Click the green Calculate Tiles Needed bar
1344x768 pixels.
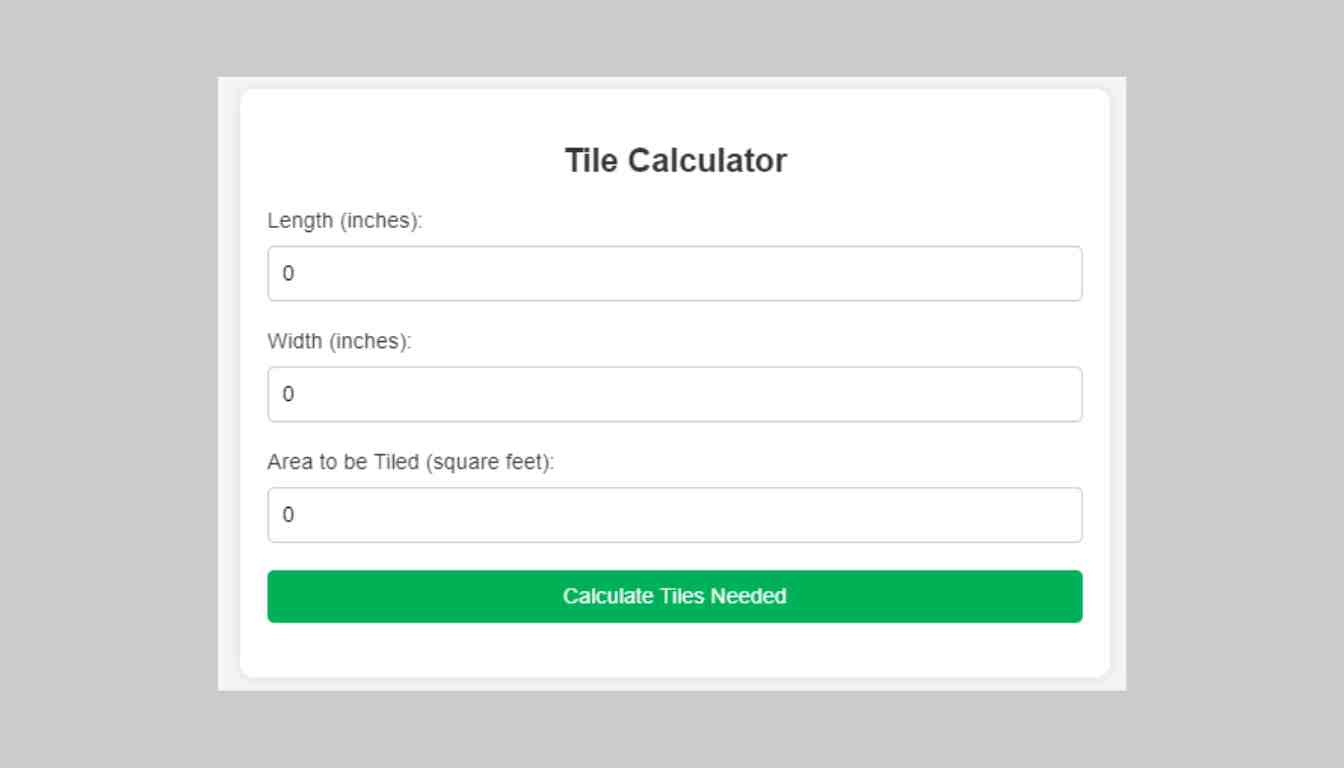pos(675,596)
